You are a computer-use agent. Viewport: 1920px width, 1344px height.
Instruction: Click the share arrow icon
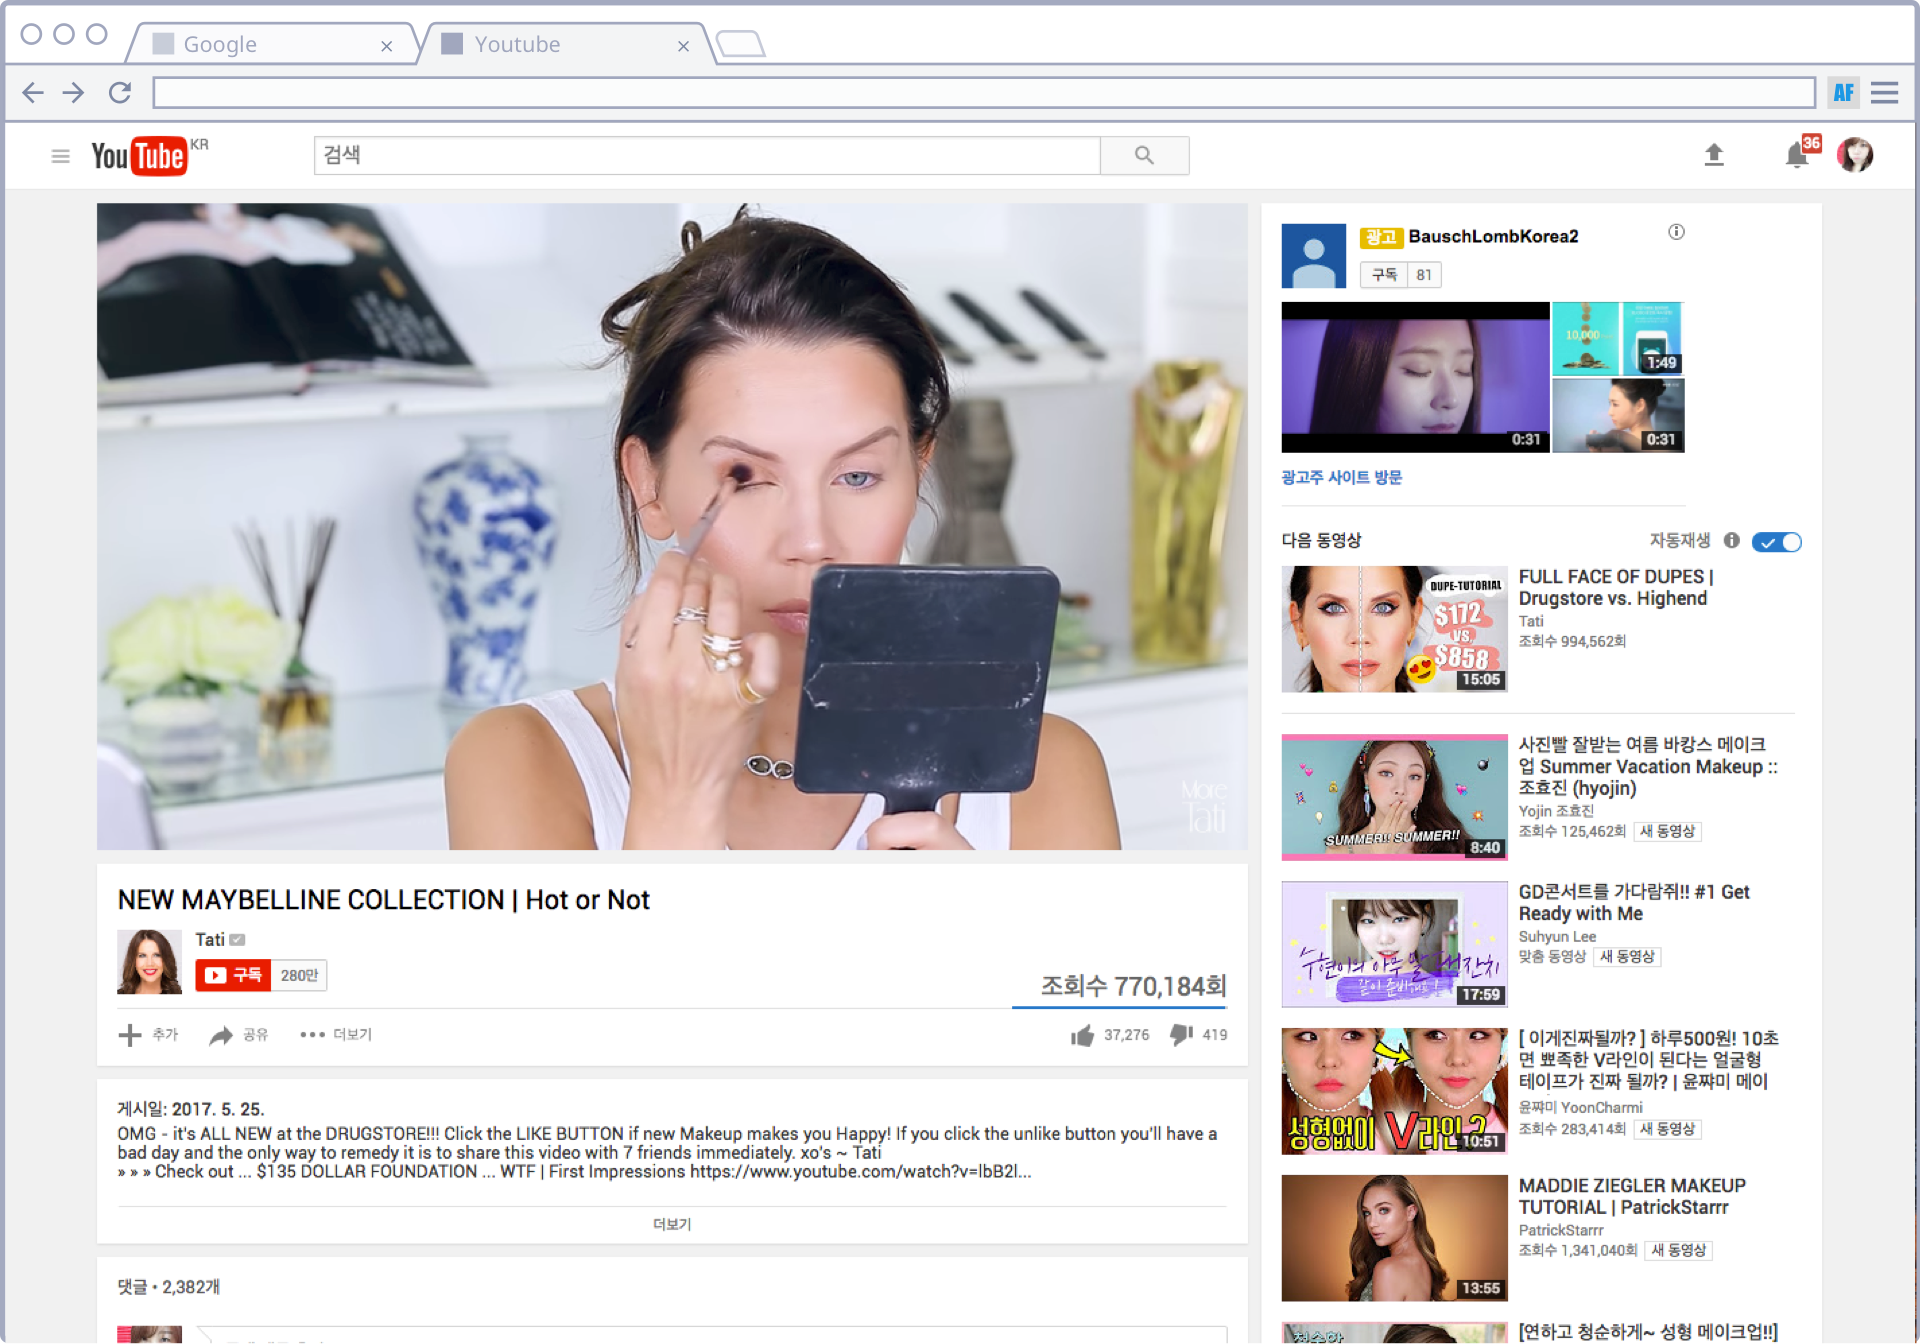click(x=220, y=1035)
